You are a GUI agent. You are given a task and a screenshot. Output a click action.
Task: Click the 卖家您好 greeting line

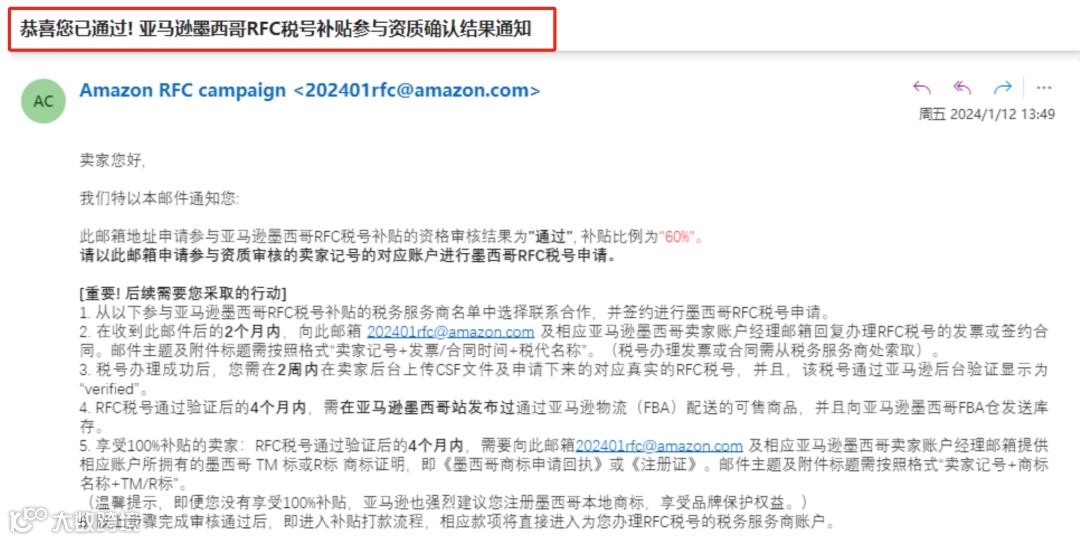click(x=113, y=161)
